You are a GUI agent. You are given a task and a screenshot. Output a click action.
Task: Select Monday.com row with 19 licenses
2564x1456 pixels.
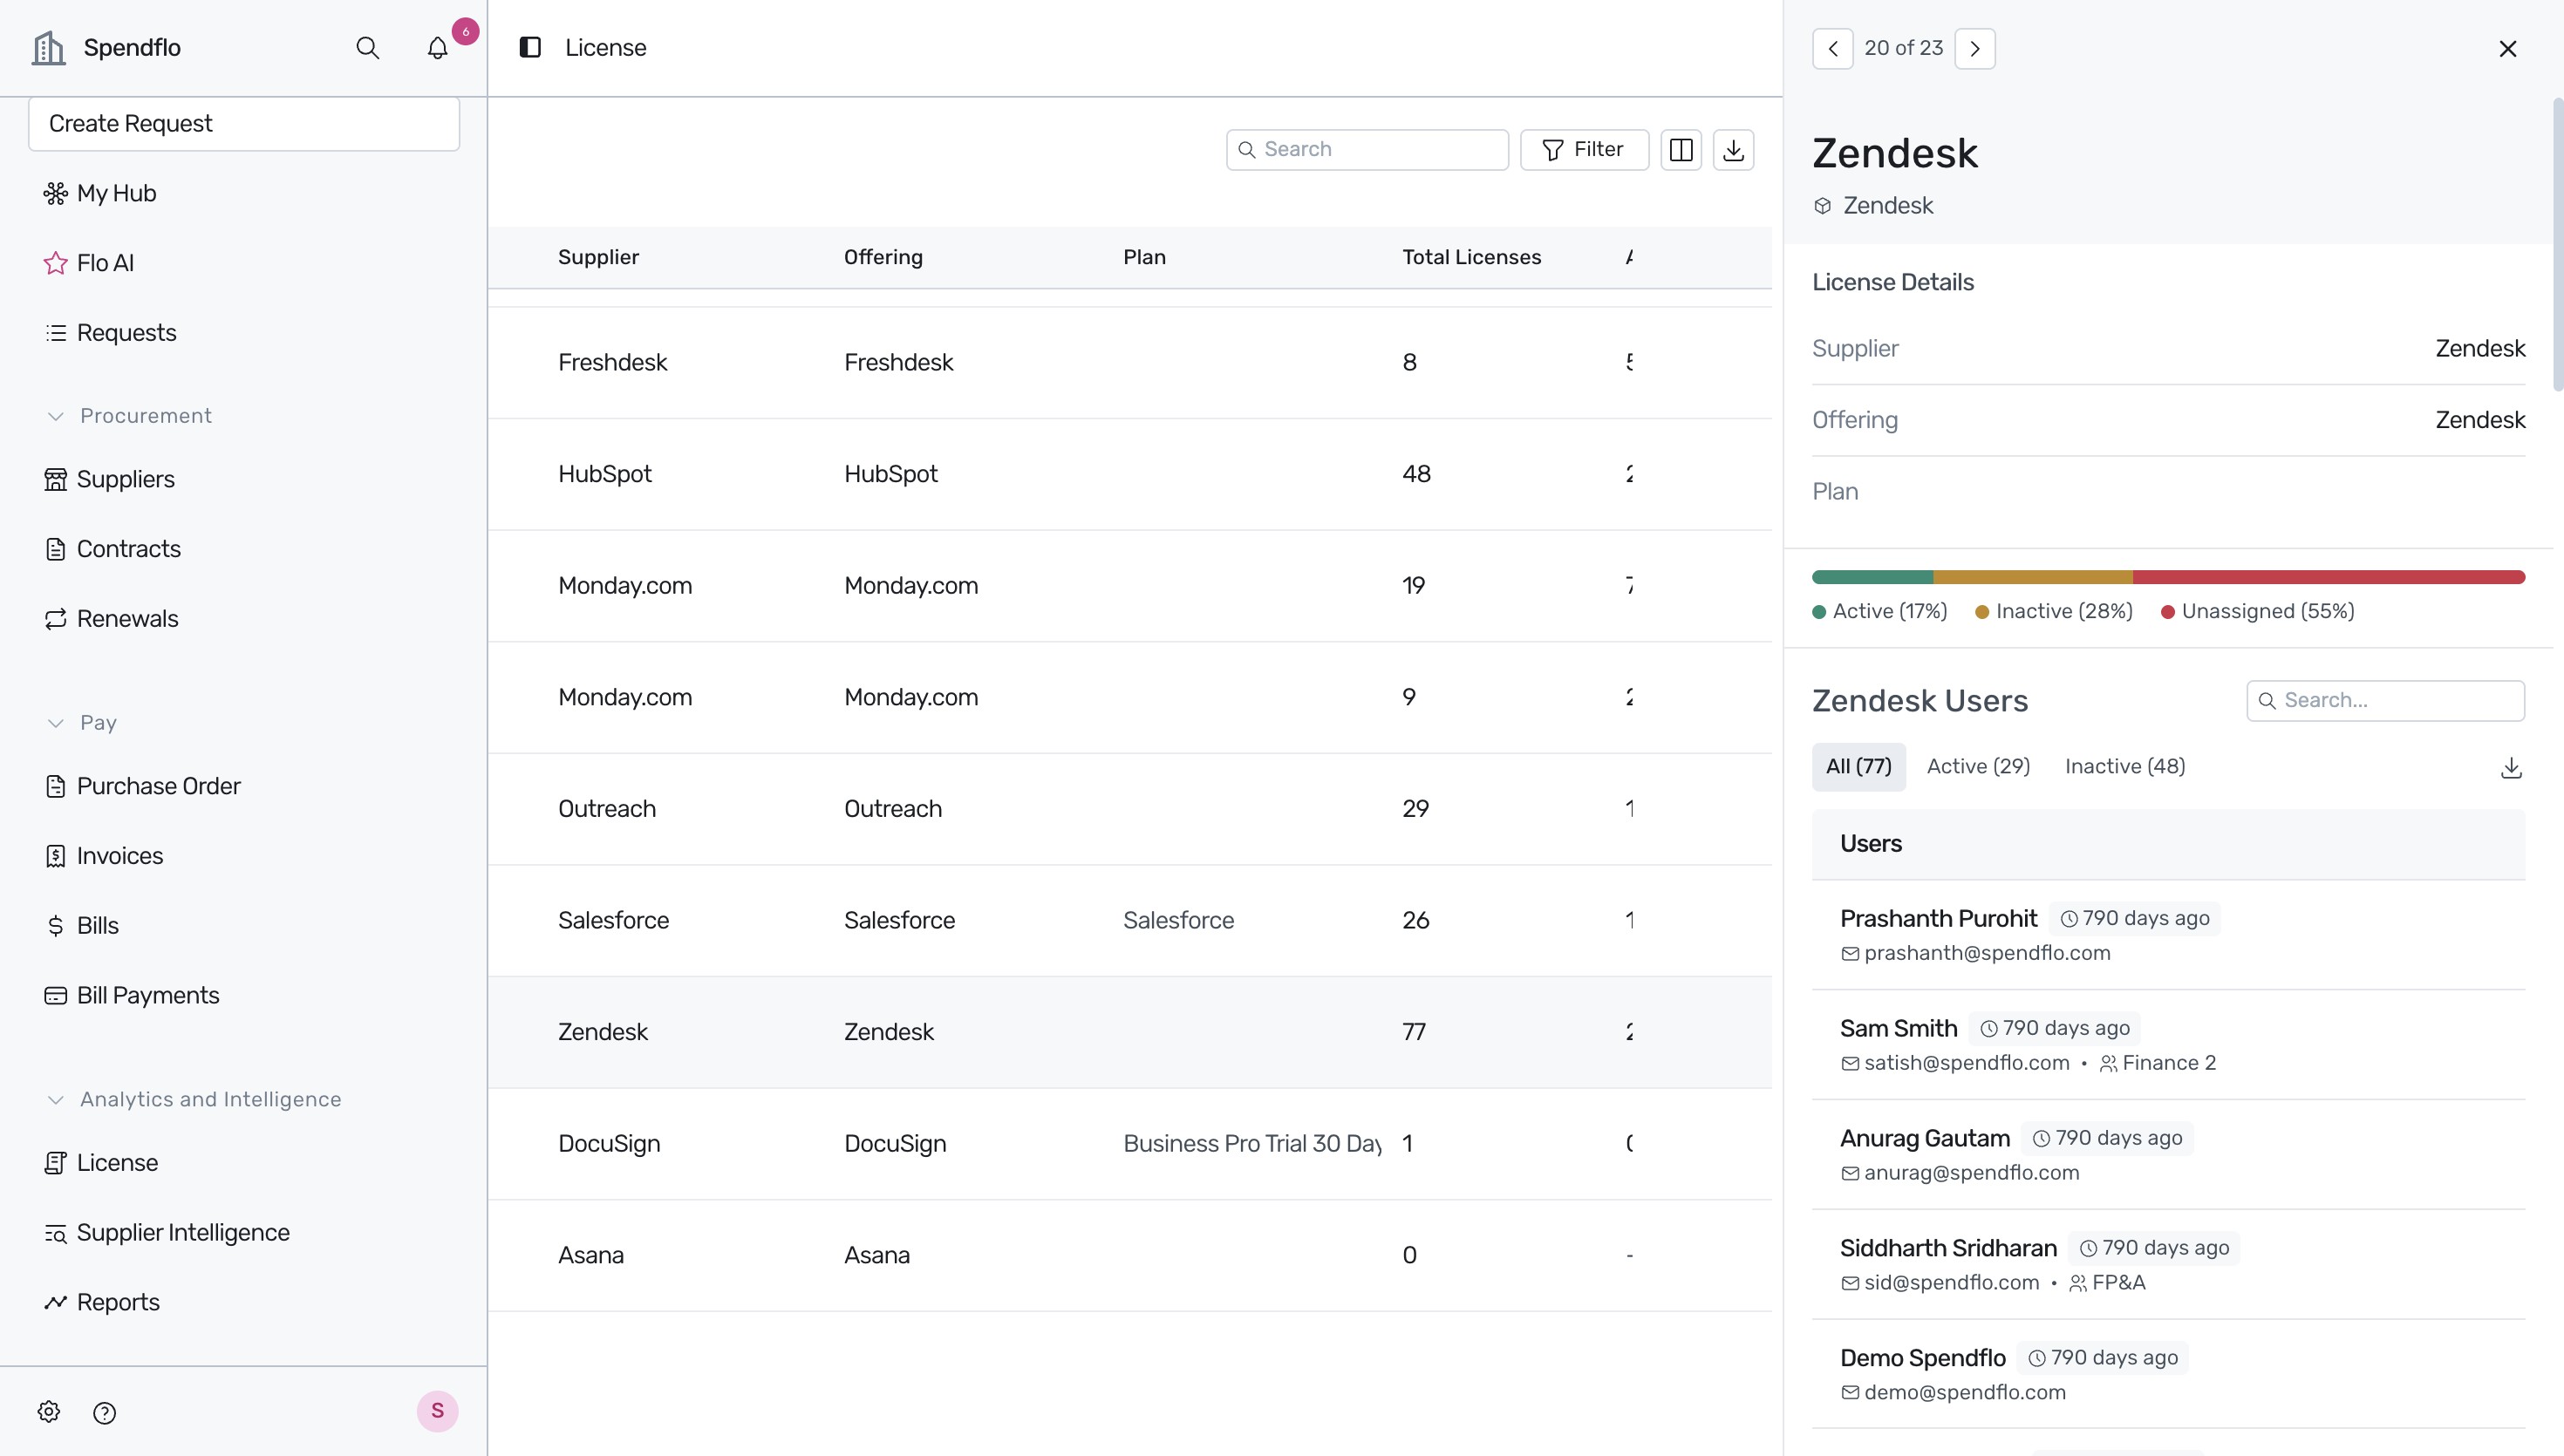point(1129,586)
